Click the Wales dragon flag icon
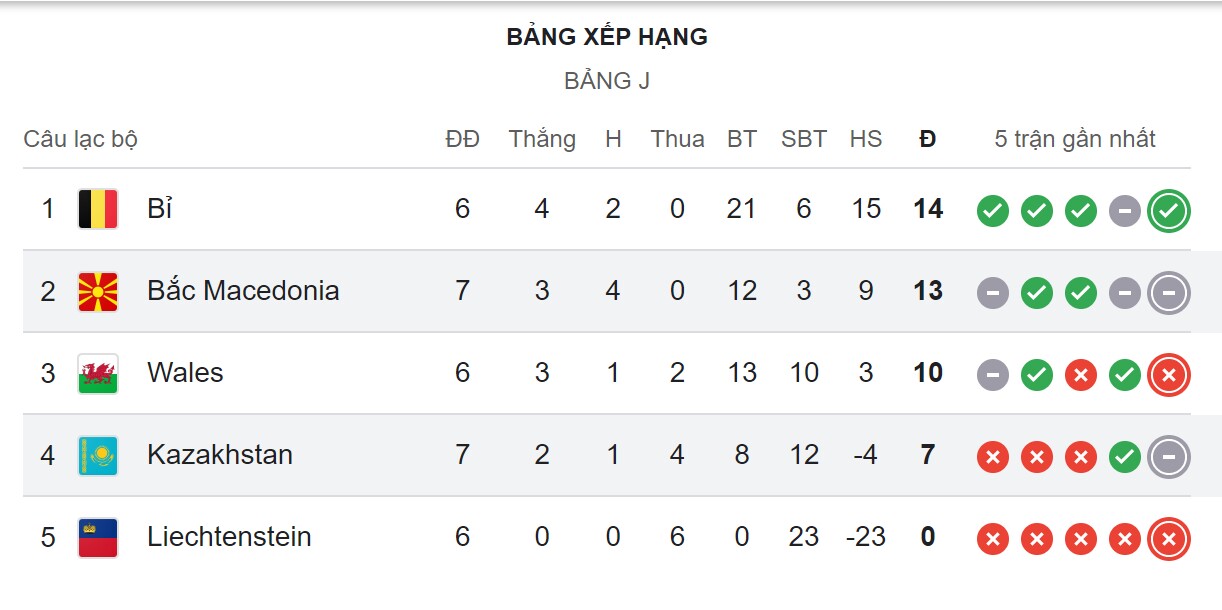The width and height of the screenshot is (1222, 610). 98,373
